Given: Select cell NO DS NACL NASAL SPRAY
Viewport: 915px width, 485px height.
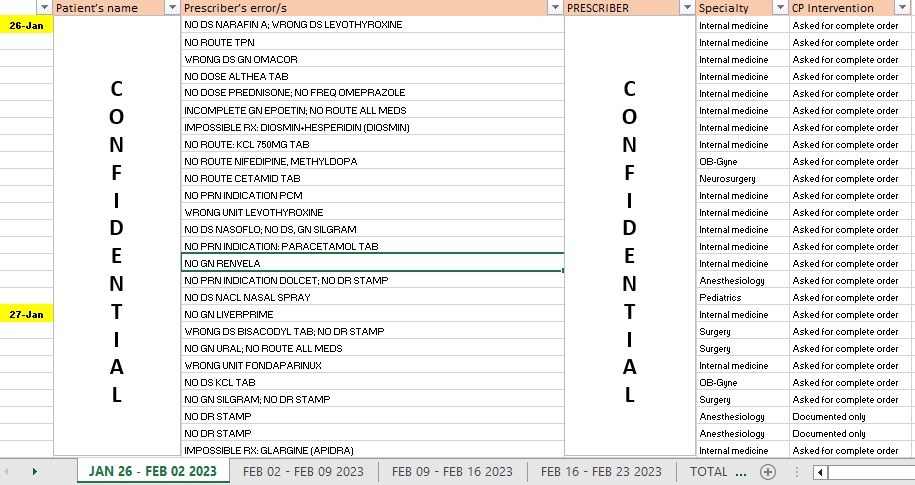Looking at the screenshot, I should pyautogui.click(x=372, y=297).
